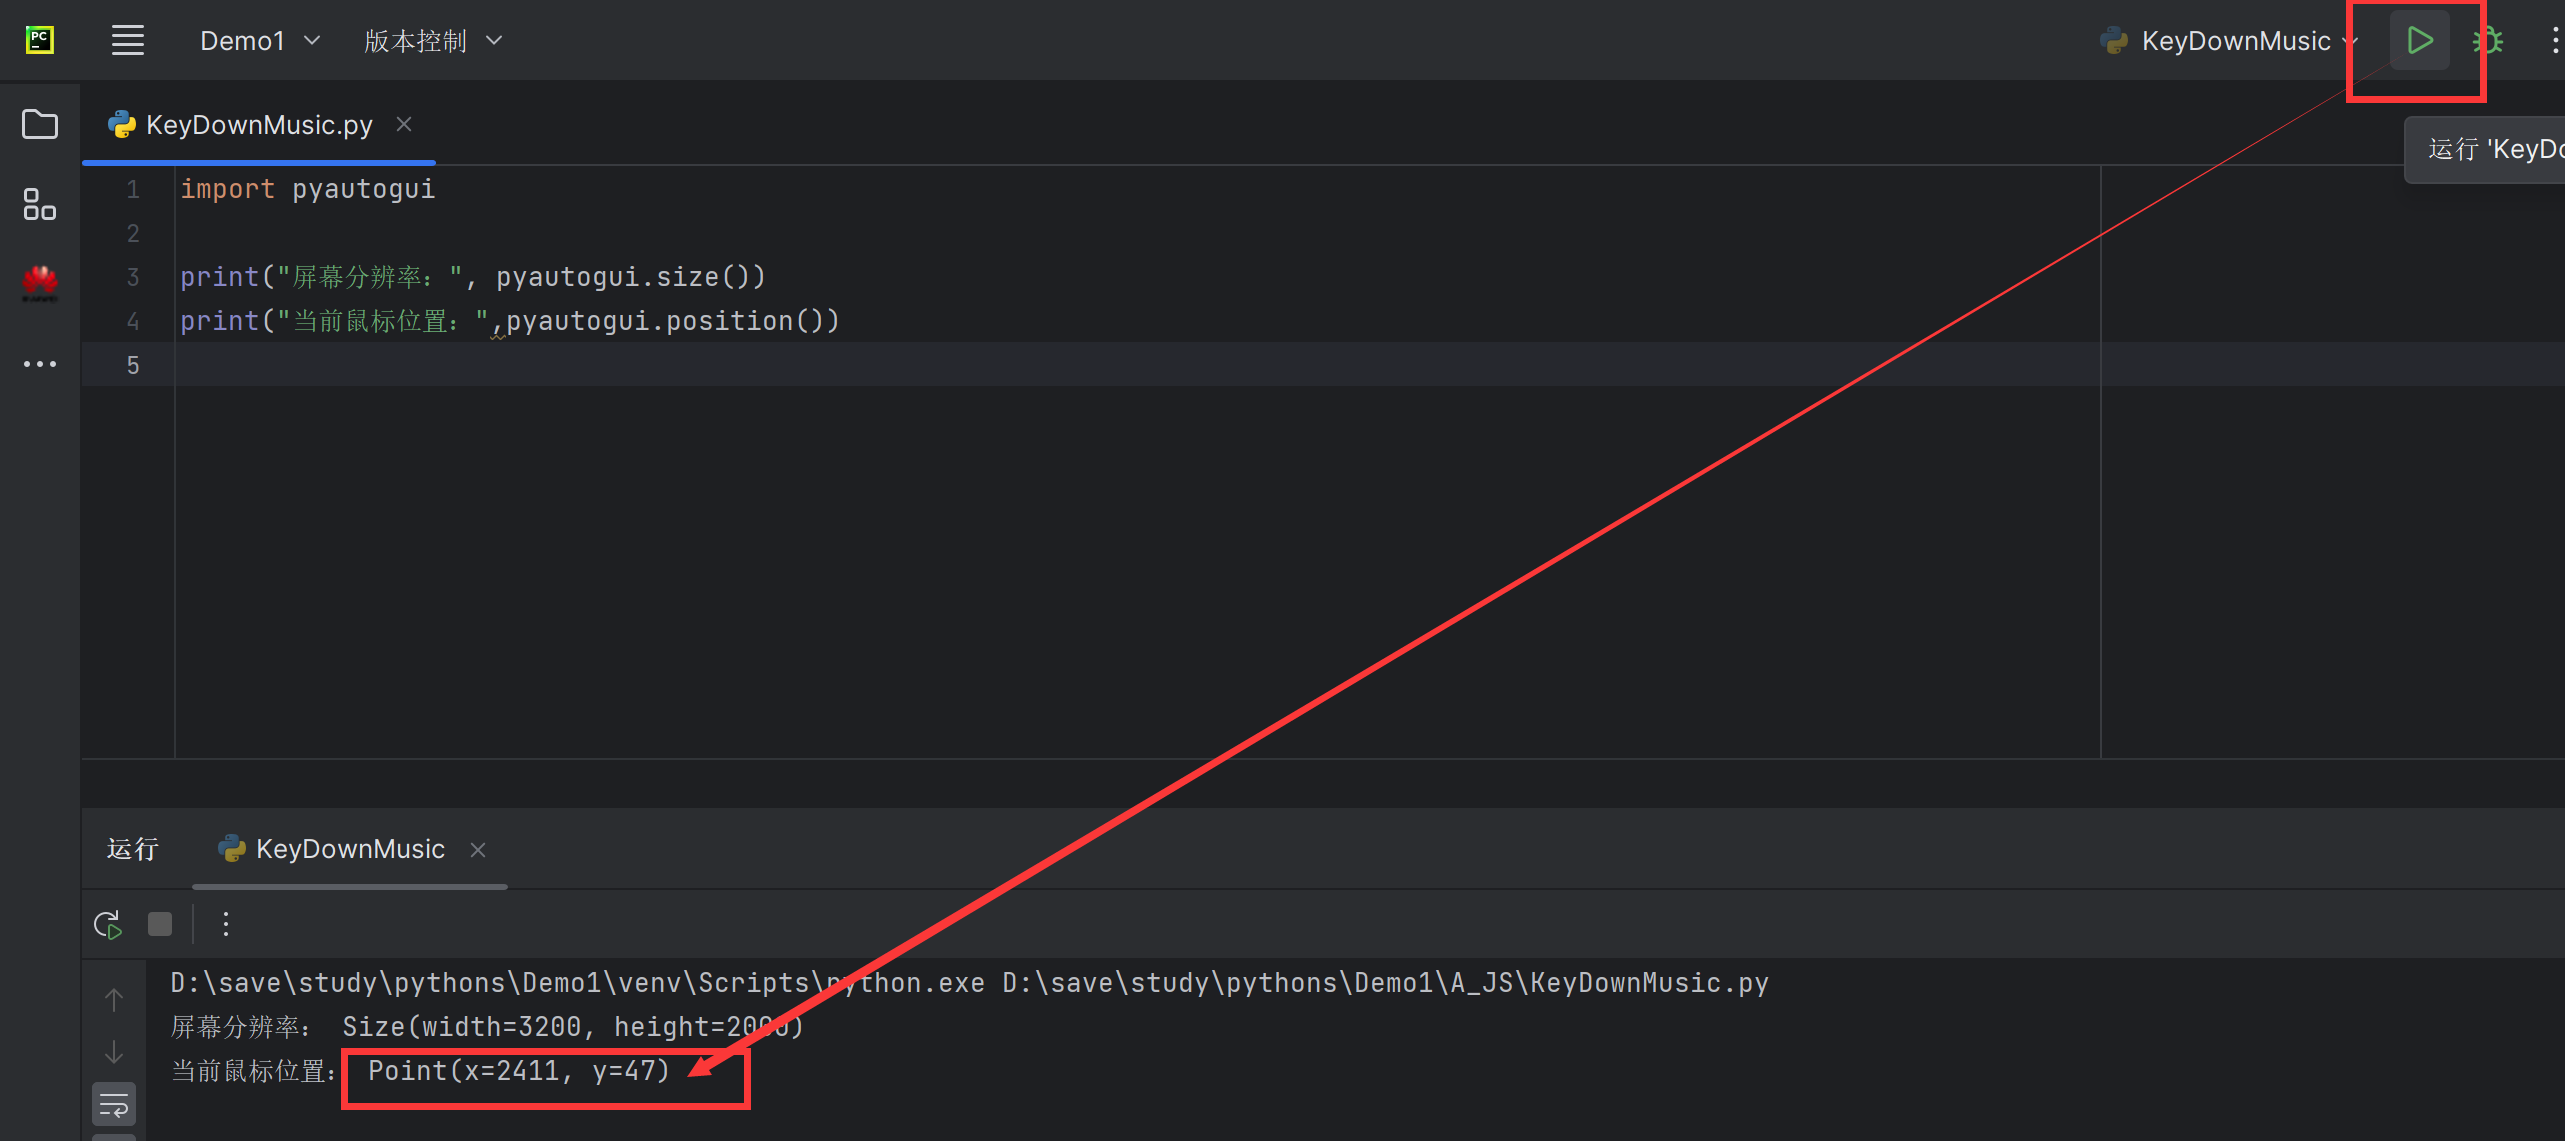2565x1141 pixels.
Task: Select the KeyDownMusic run tab
Action: (332, 849)
